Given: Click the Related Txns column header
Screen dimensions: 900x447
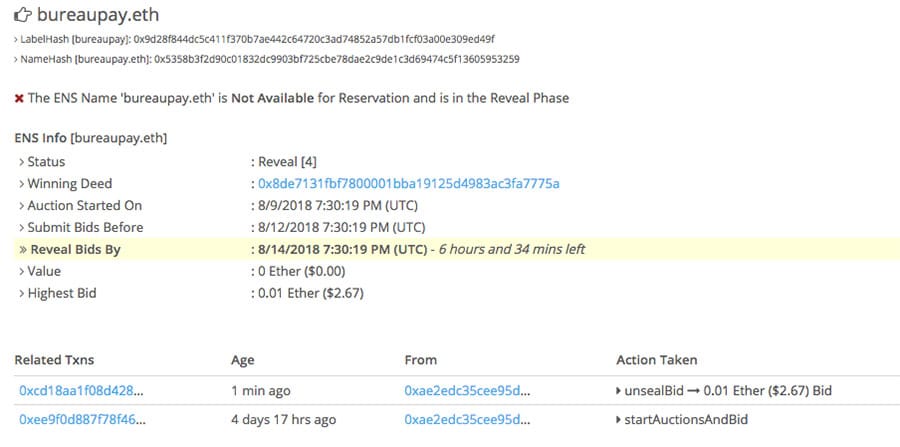Looking at the screenshot, I should point(56,360).
